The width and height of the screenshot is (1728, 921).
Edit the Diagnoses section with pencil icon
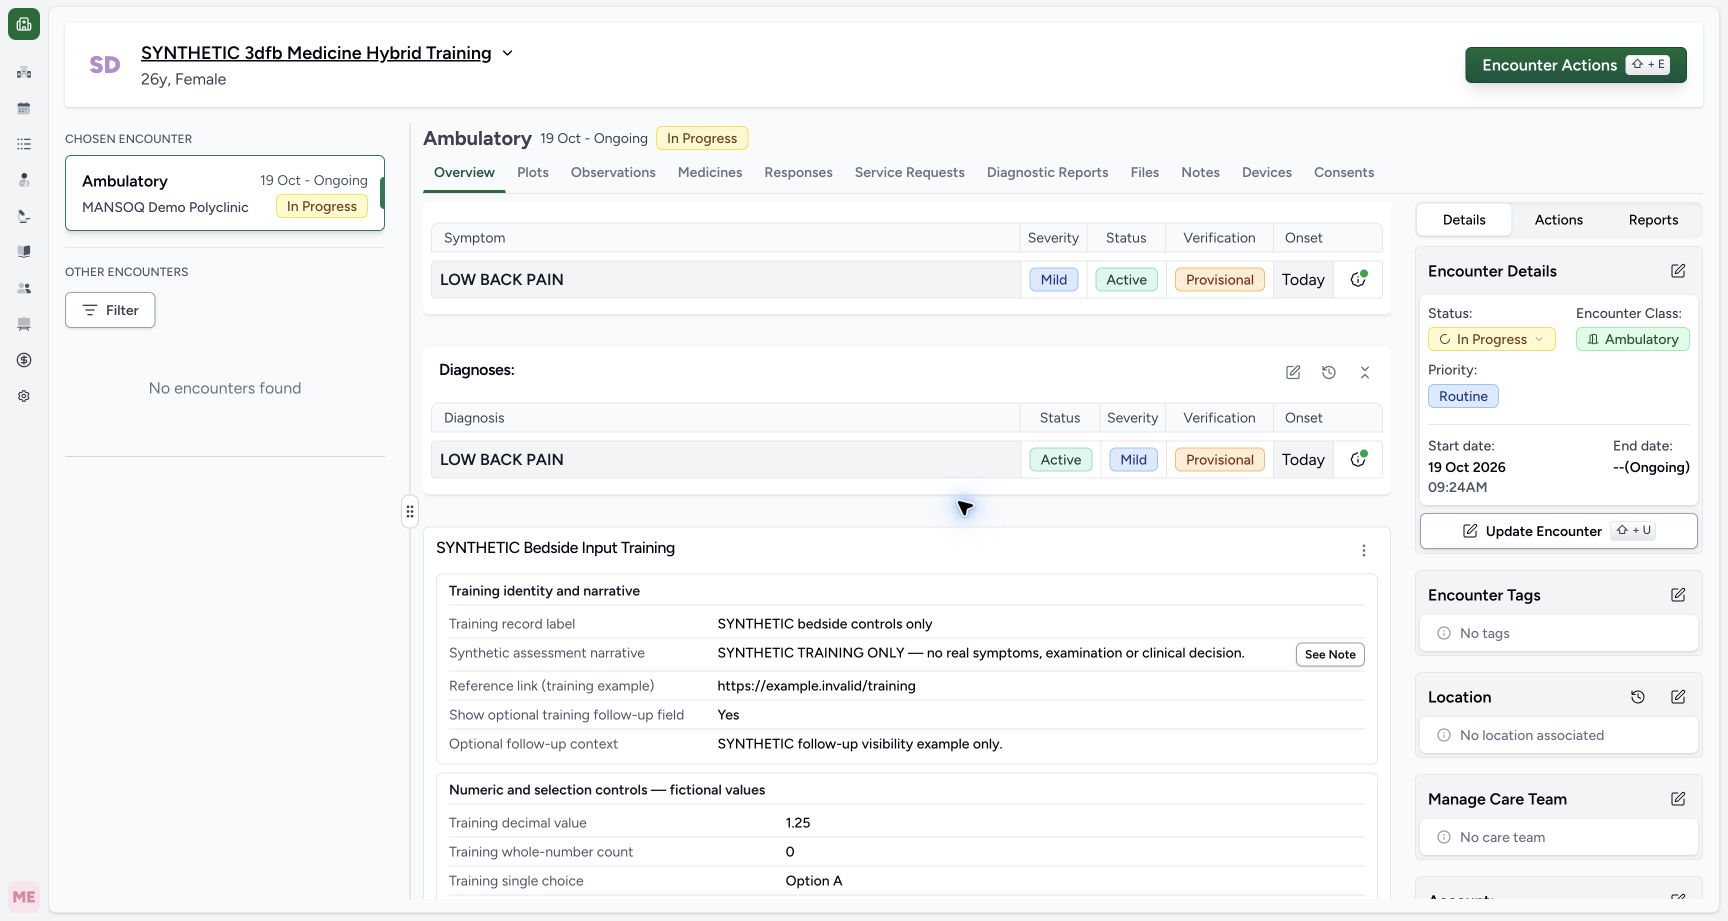1293,372
